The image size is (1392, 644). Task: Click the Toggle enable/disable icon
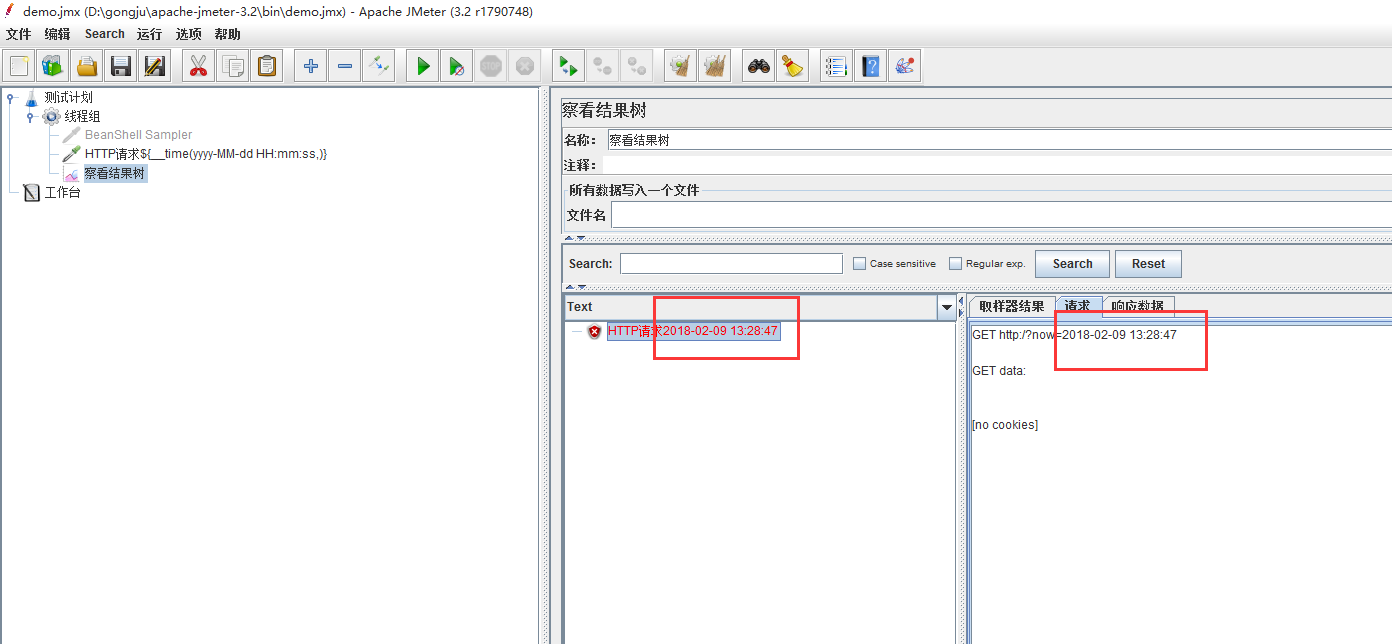coord(379,66)
